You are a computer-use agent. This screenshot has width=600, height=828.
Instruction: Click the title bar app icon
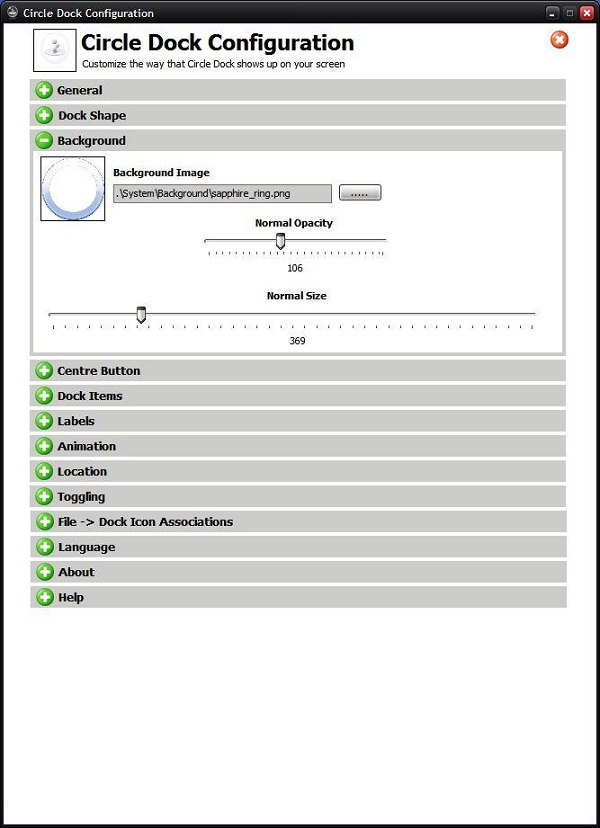pos(13,13)
